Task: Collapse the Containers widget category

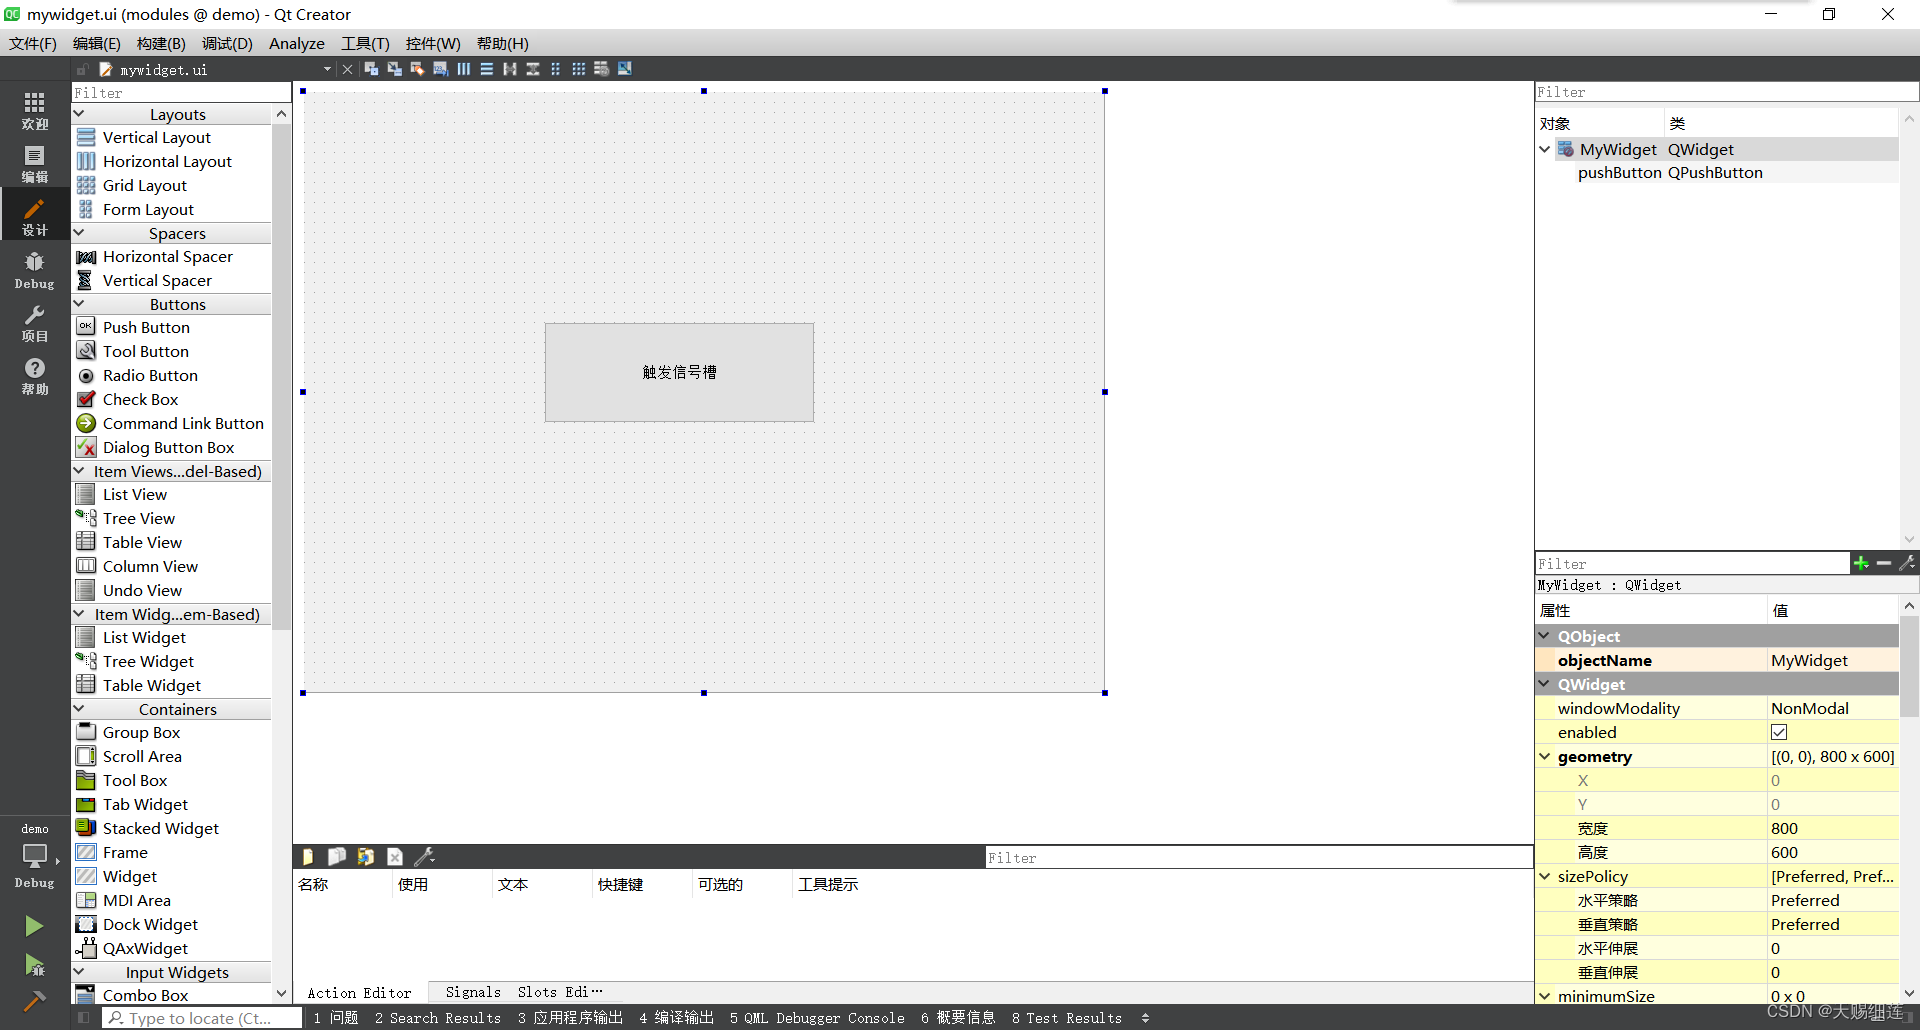Action: (x=79, y=709)
